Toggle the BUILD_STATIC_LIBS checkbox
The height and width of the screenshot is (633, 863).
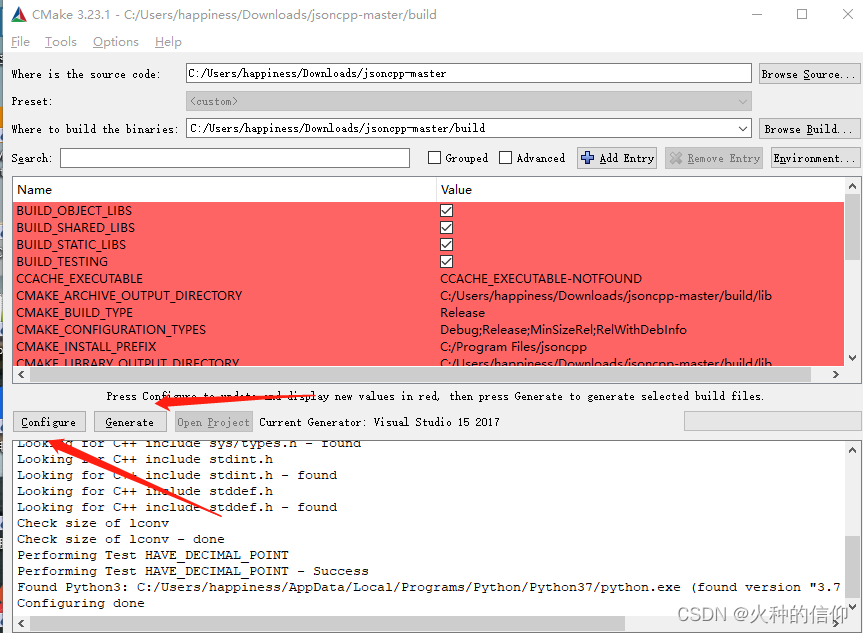pyautogui.click(x=446, y=245)
